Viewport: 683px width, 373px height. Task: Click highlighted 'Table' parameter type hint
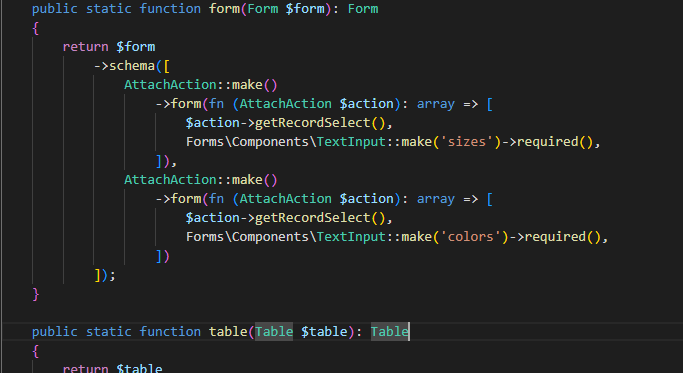274,332
